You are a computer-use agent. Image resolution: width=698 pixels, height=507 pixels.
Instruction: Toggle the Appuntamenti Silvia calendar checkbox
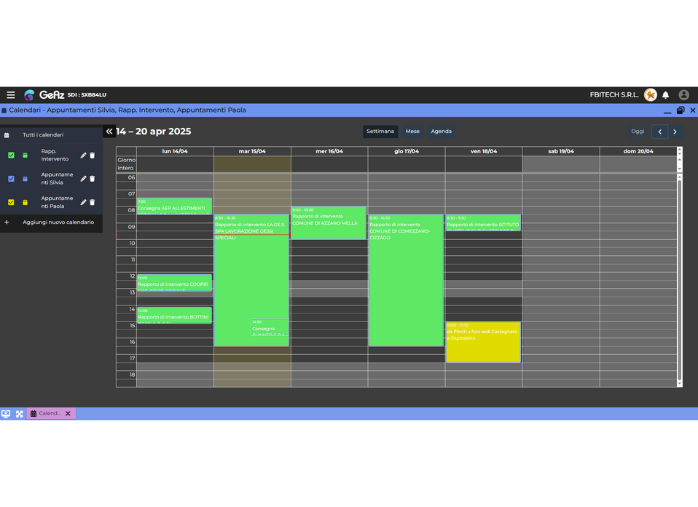(11, 179)
